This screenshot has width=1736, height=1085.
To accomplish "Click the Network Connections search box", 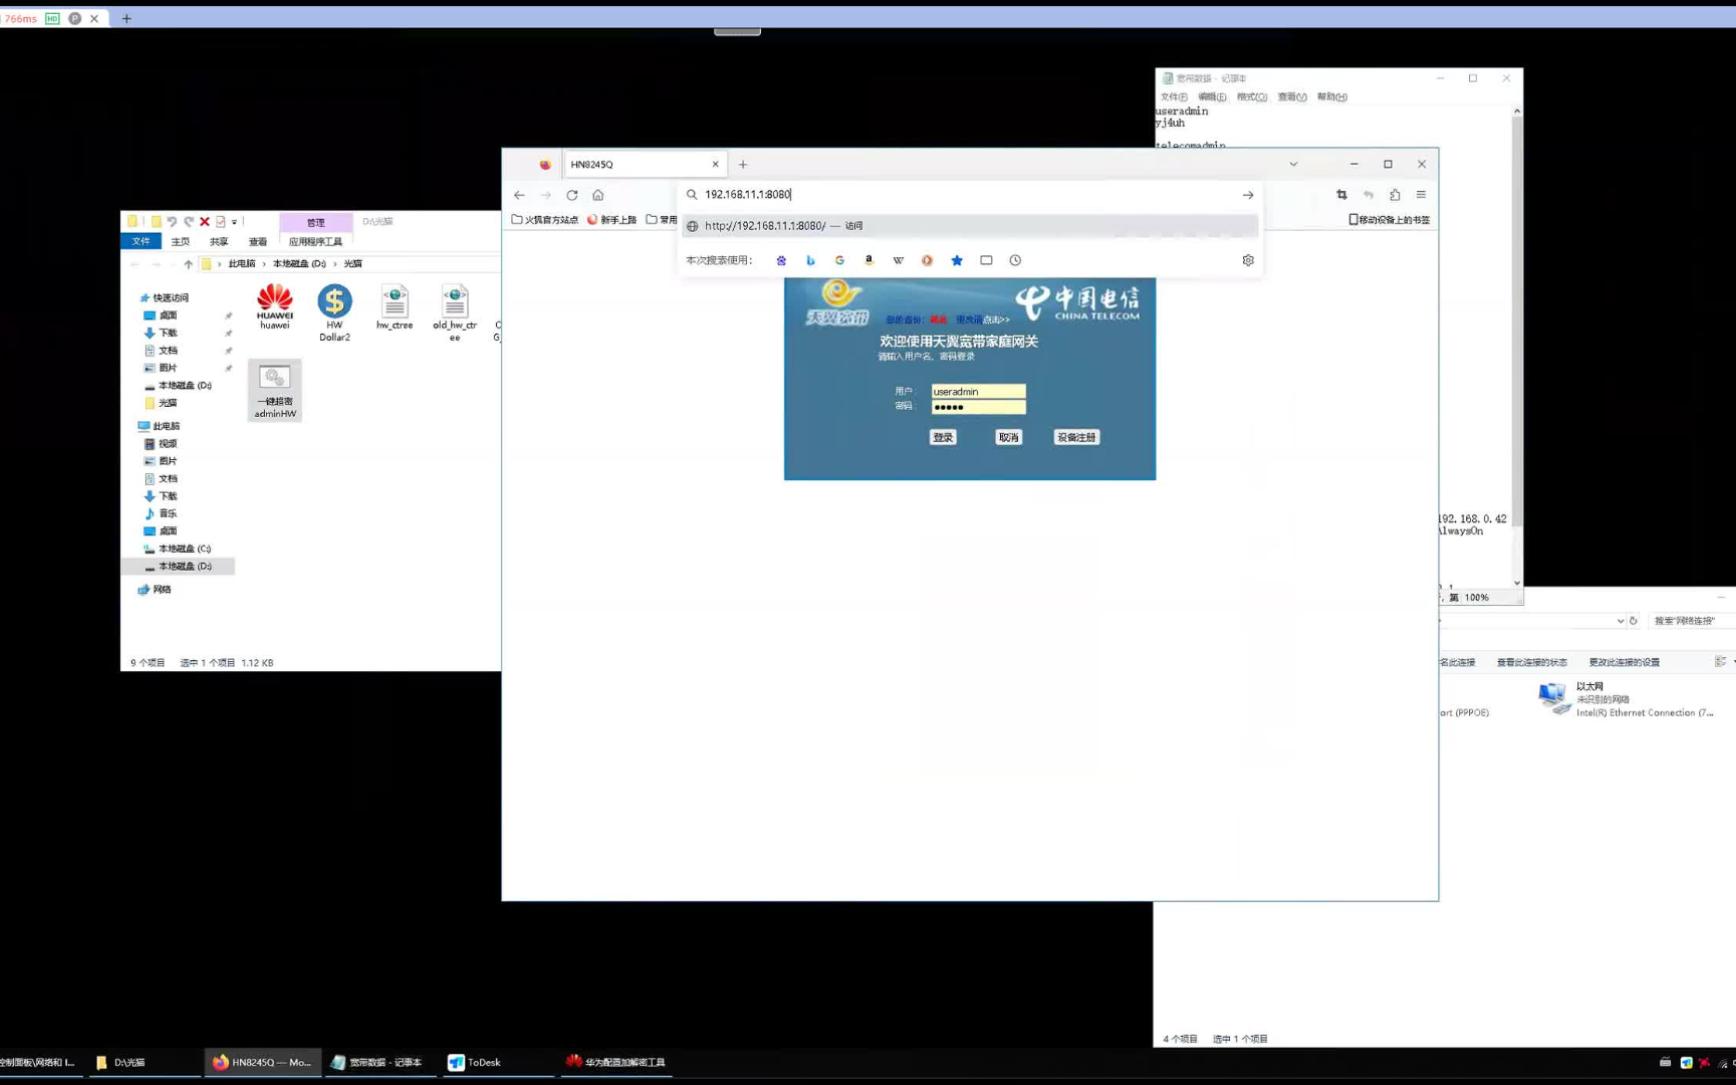I will (x=1692, y=621).
